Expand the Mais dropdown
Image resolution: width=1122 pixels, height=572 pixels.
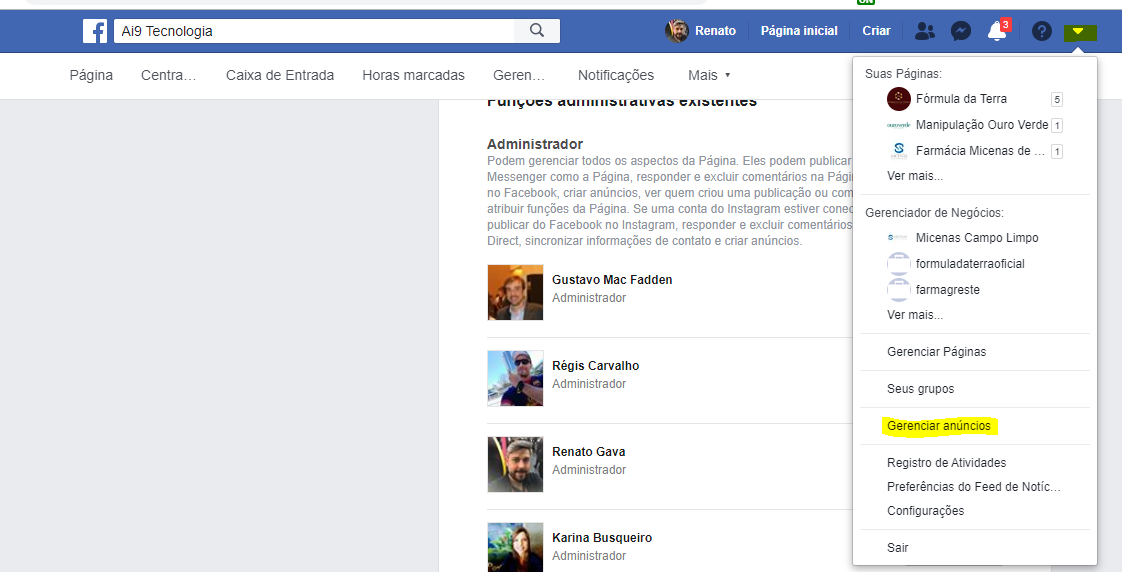coord(709,75)
